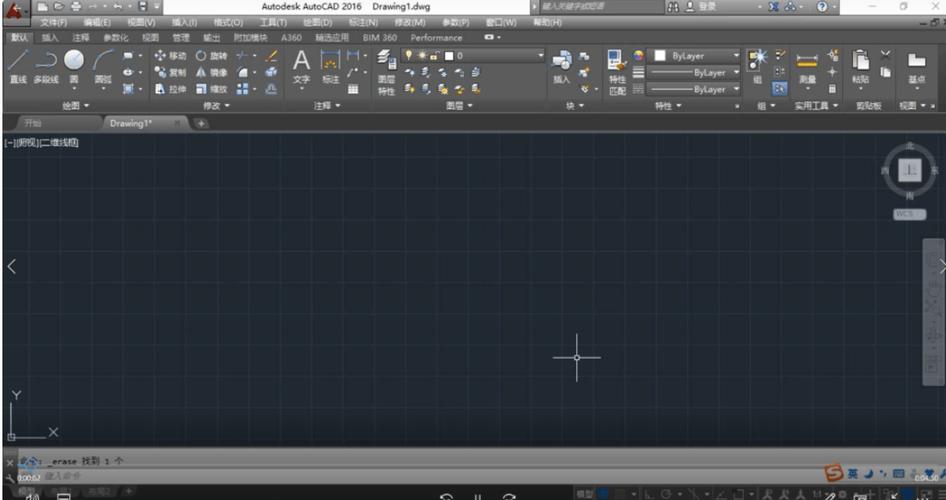The height and width of the screenshot is (500, 946).
Task: Expand the Annotation (注释) panel
Action: coord(327,106)
